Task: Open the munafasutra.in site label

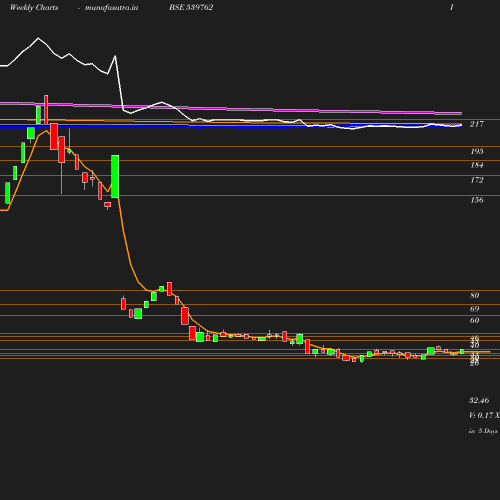Action: [111, 8]
